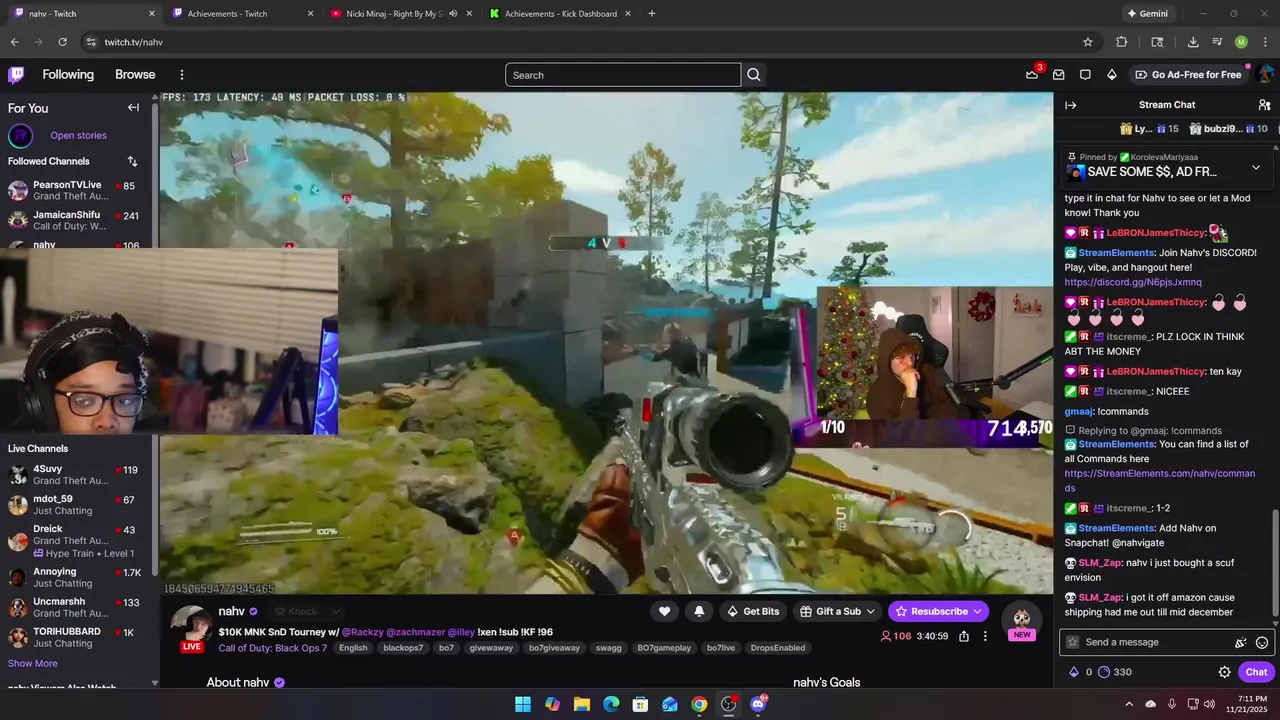Click the Get Bits button below the stream
The width and height of the screenshot is (1280, 720).
point(753,611)
